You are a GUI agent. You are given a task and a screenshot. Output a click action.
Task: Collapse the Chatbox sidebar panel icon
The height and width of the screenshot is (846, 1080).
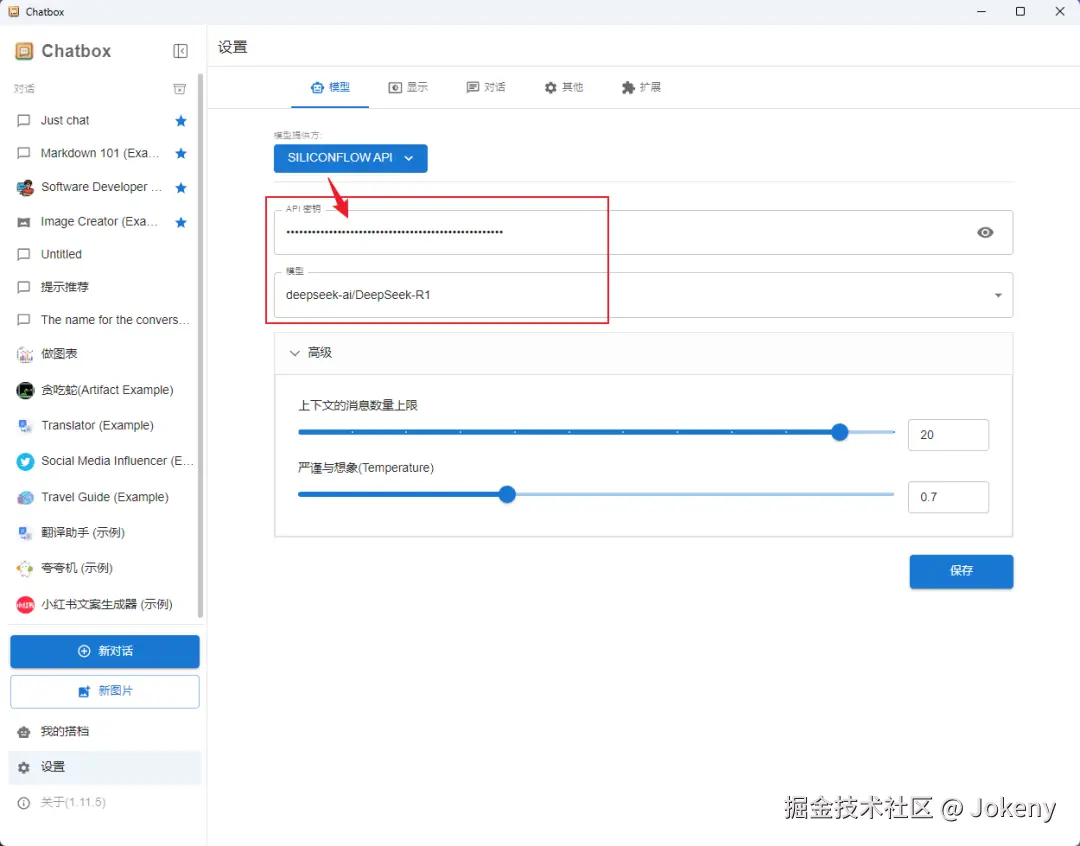pos(180,51)
